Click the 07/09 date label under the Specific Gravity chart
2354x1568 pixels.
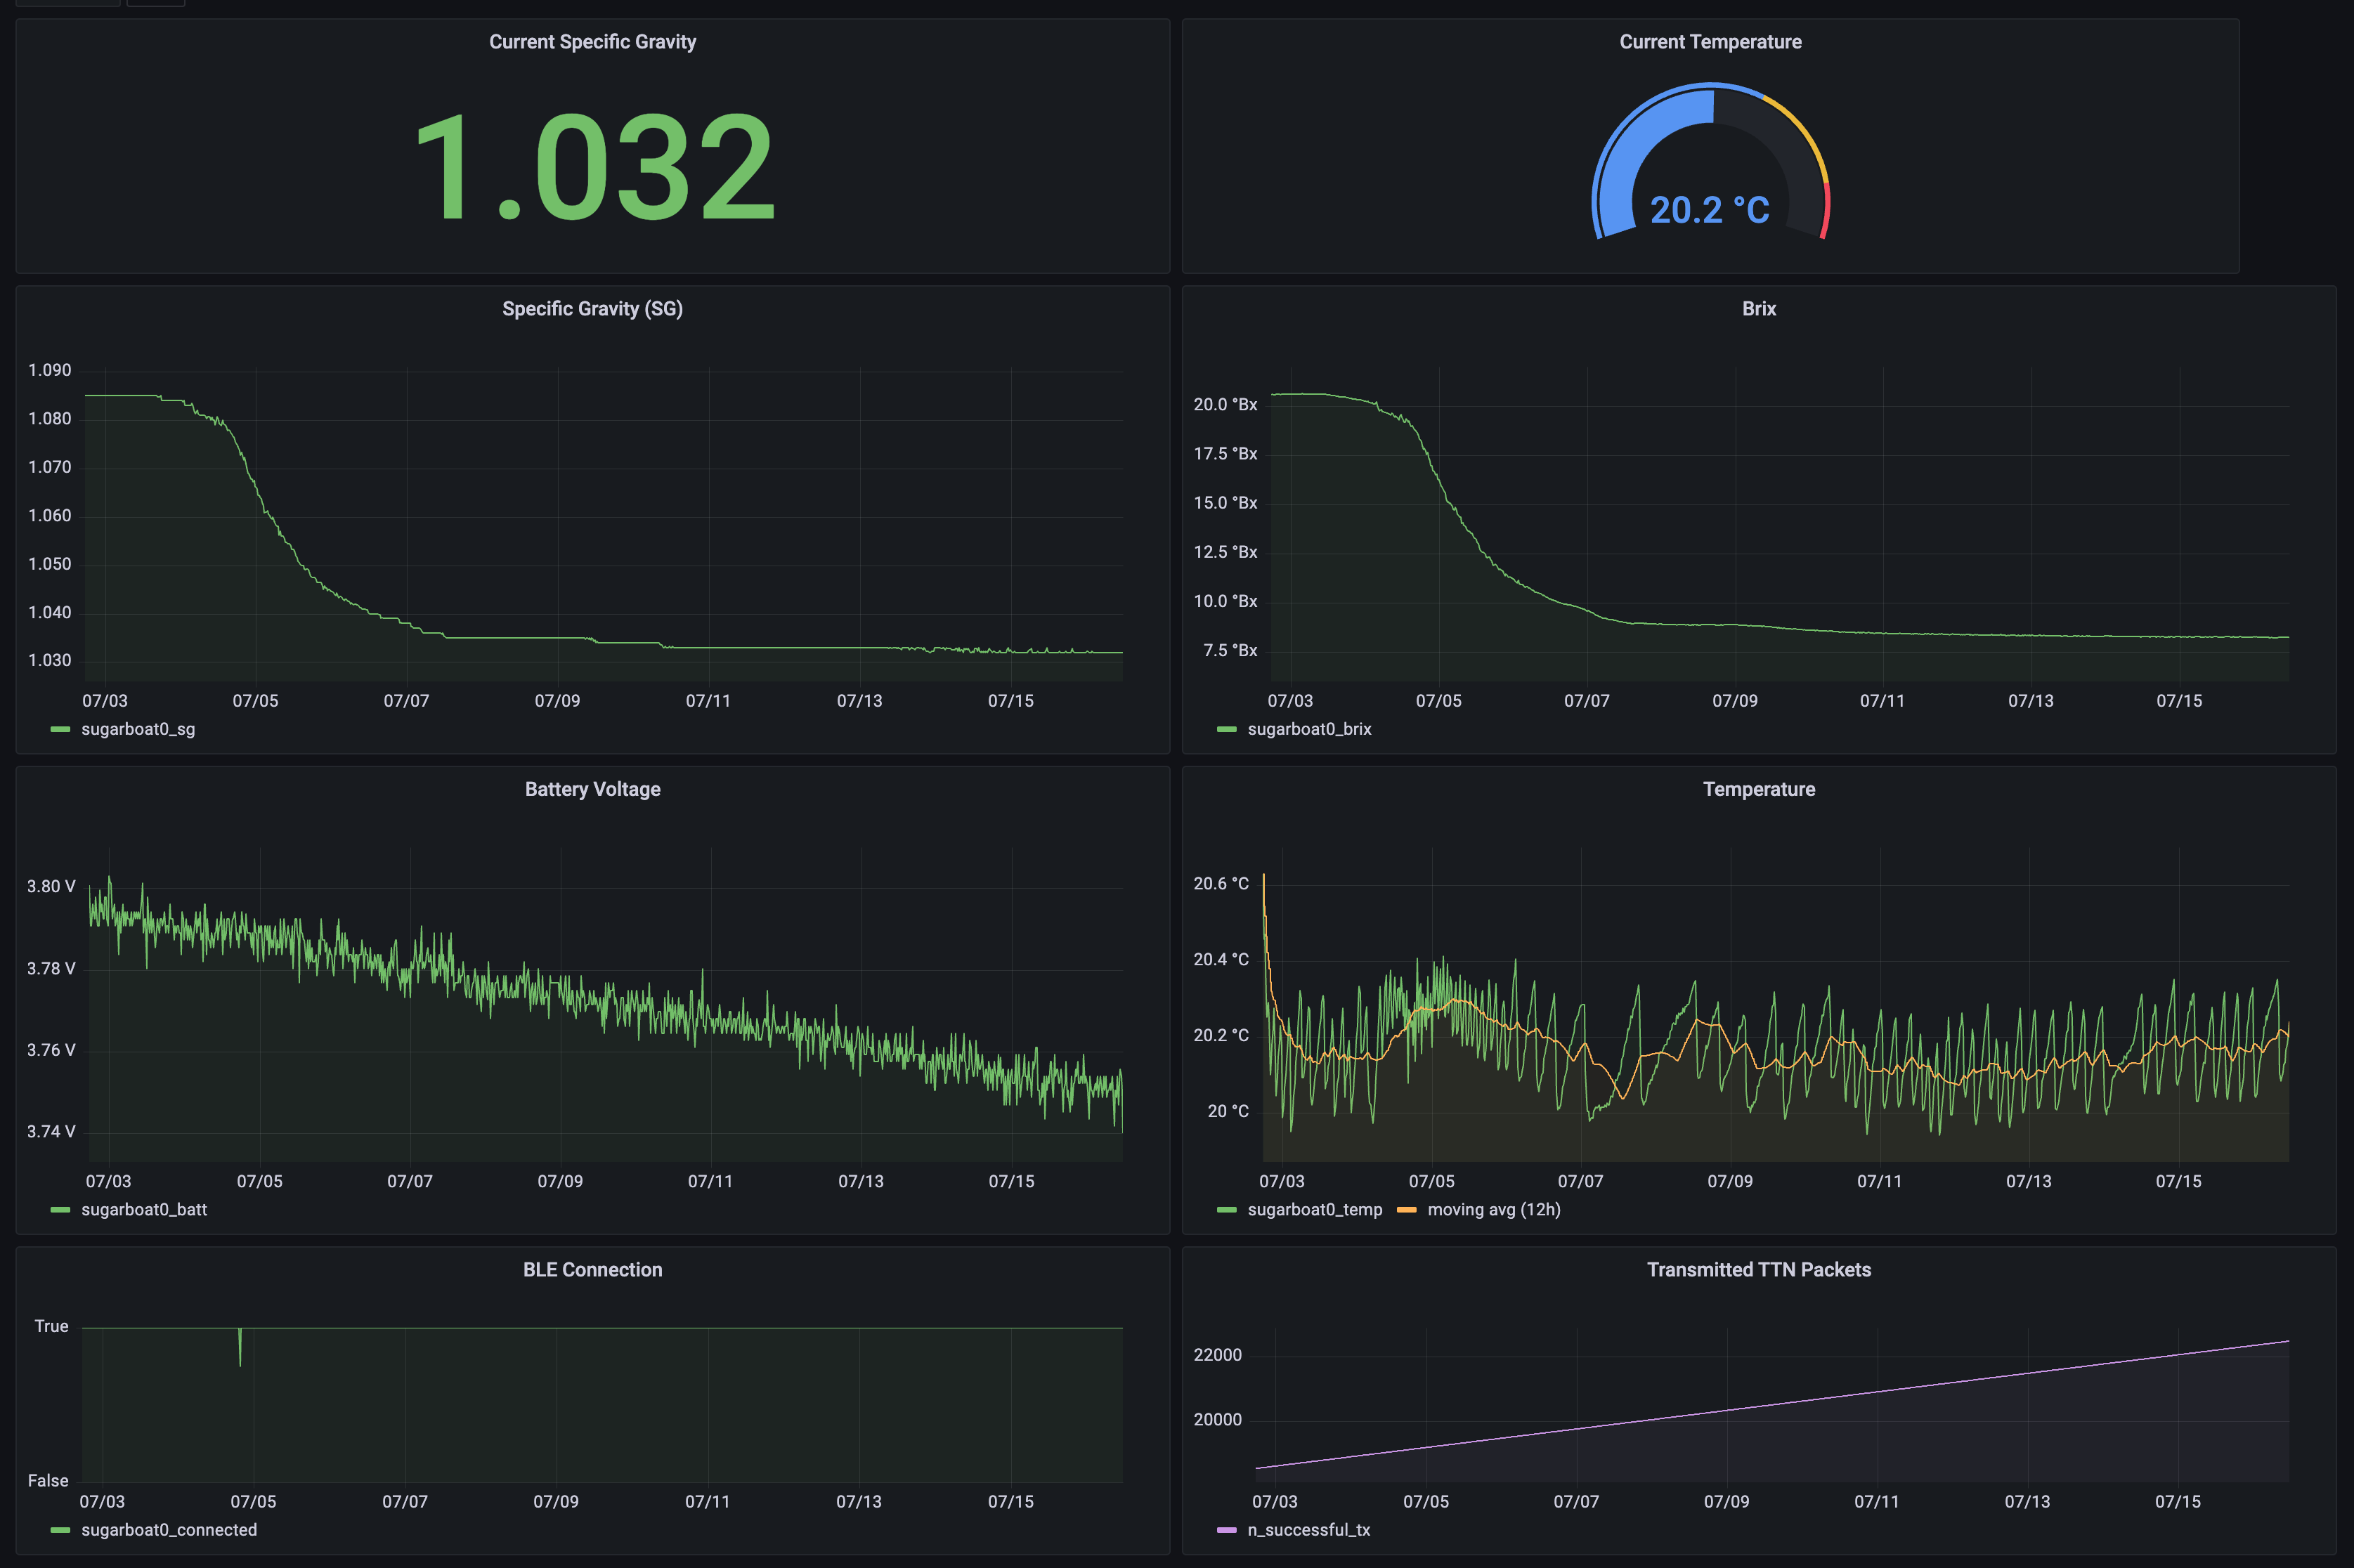coord(557,701)
